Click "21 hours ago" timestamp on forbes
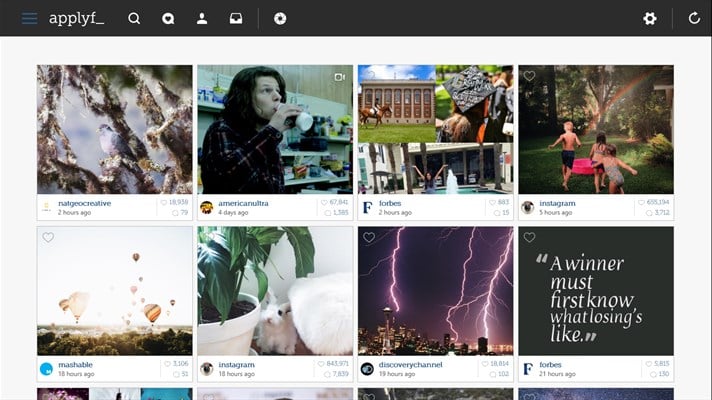The height and width of the screenshot is (400, 712). point(557,374)
